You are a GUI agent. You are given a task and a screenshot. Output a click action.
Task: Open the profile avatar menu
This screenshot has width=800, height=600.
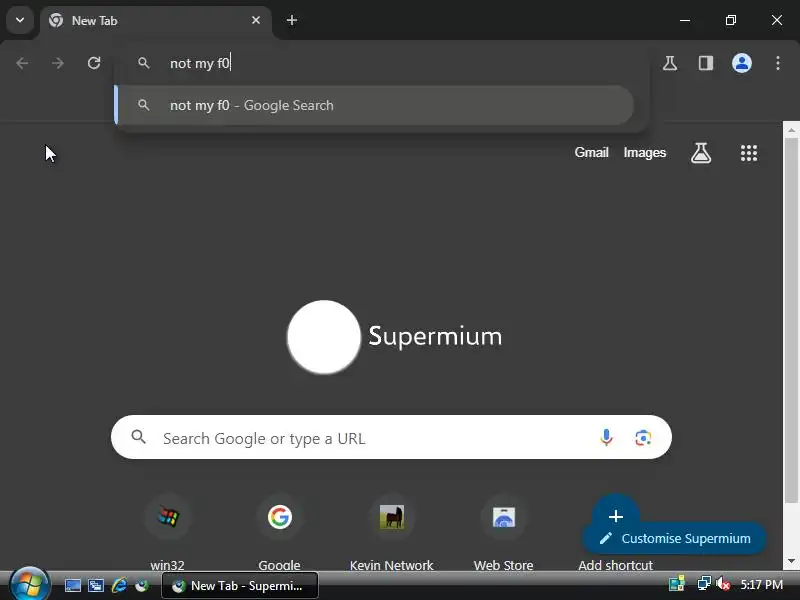click(x=742, y=63)
